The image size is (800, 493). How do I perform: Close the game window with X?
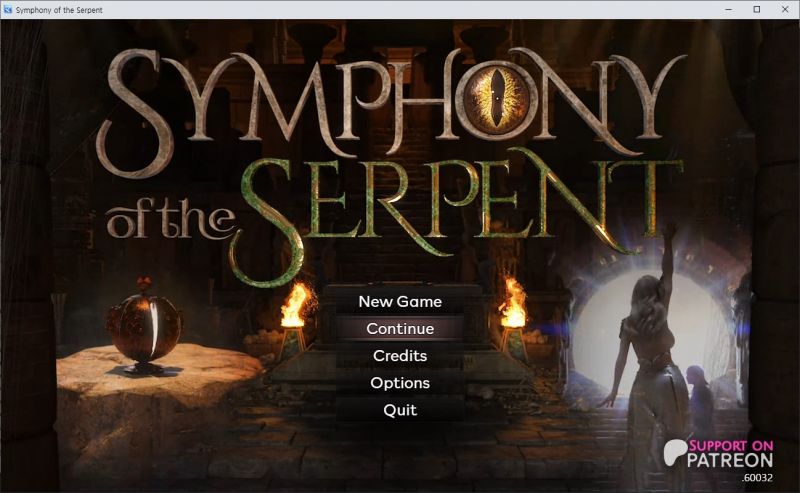785,10
